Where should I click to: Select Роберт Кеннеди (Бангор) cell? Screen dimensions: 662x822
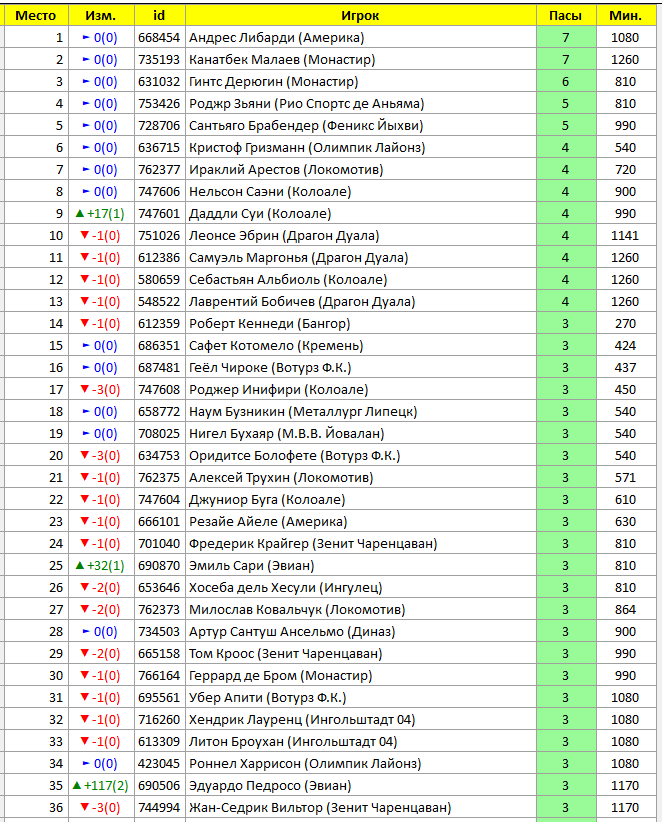tap(361, 324)
